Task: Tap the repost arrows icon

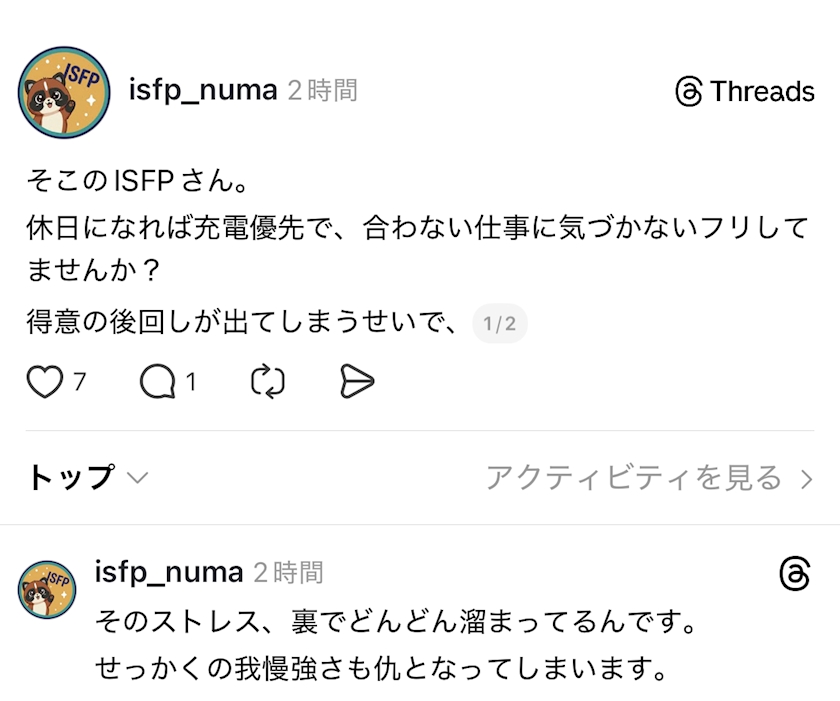Action: (x=268, y=381)
